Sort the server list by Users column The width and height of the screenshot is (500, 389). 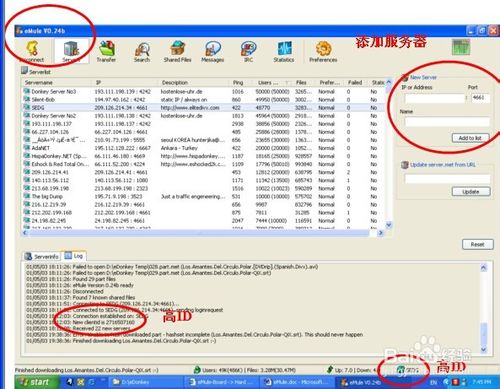tap(272, 82)
